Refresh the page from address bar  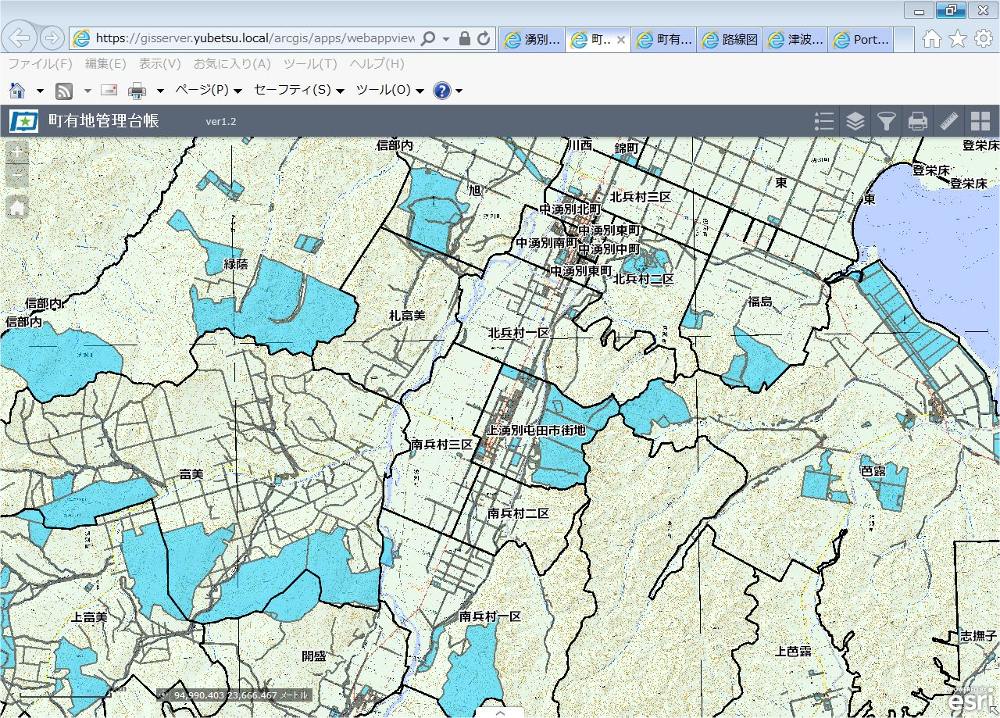(484, 39)
